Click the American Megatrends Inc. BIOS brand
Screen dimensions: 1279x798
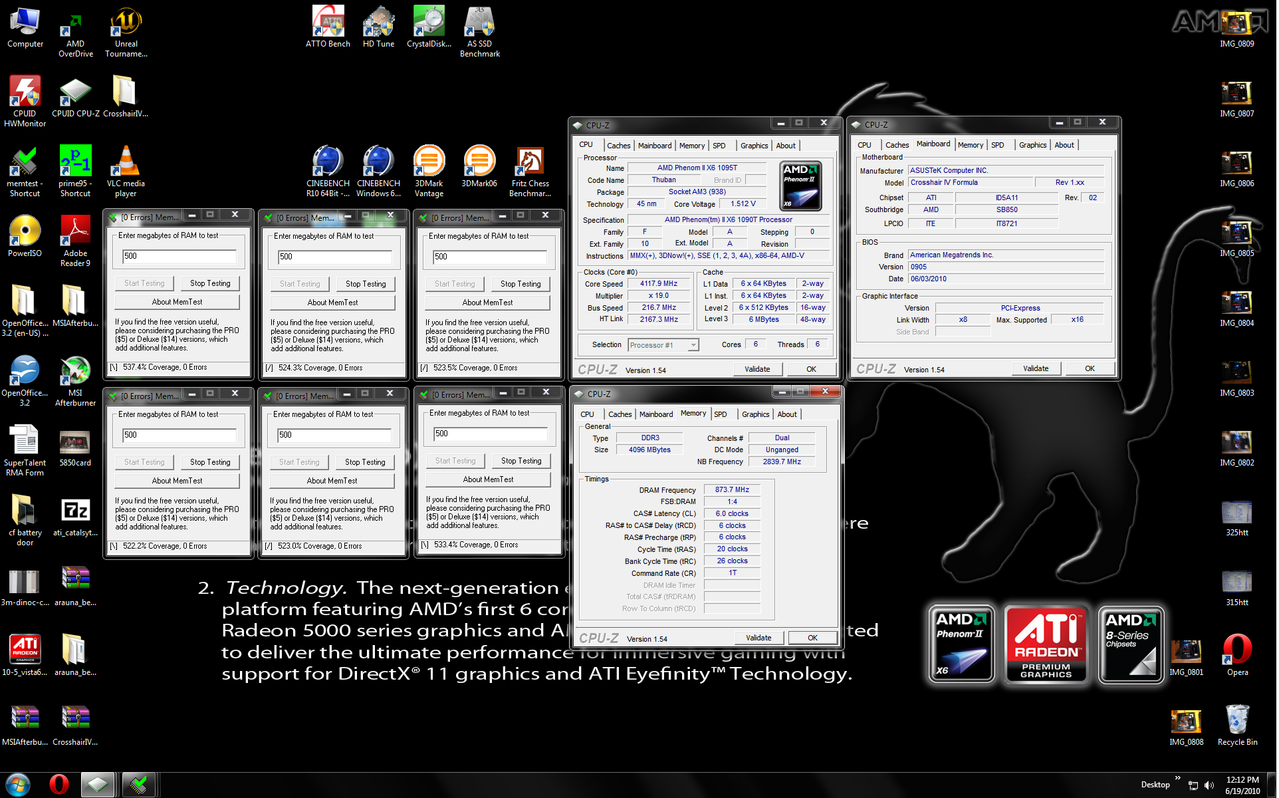point(952,255)
